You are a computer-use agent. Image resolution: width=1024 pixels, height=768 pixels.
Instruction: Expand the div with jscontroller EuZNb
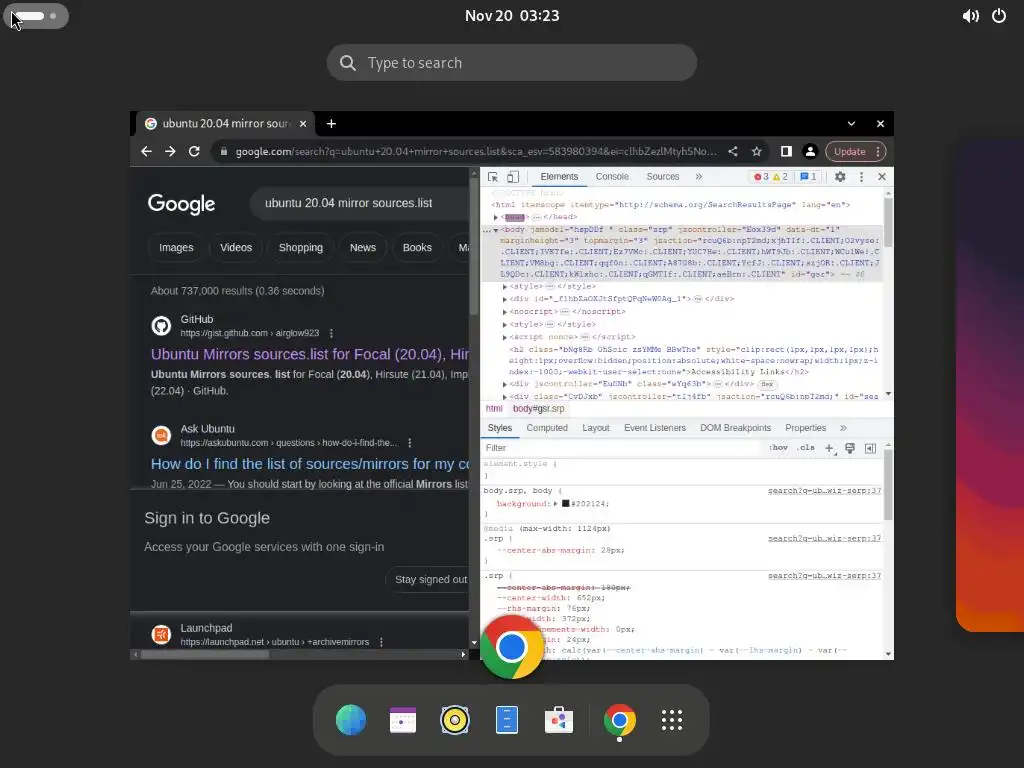coord(505,385)
